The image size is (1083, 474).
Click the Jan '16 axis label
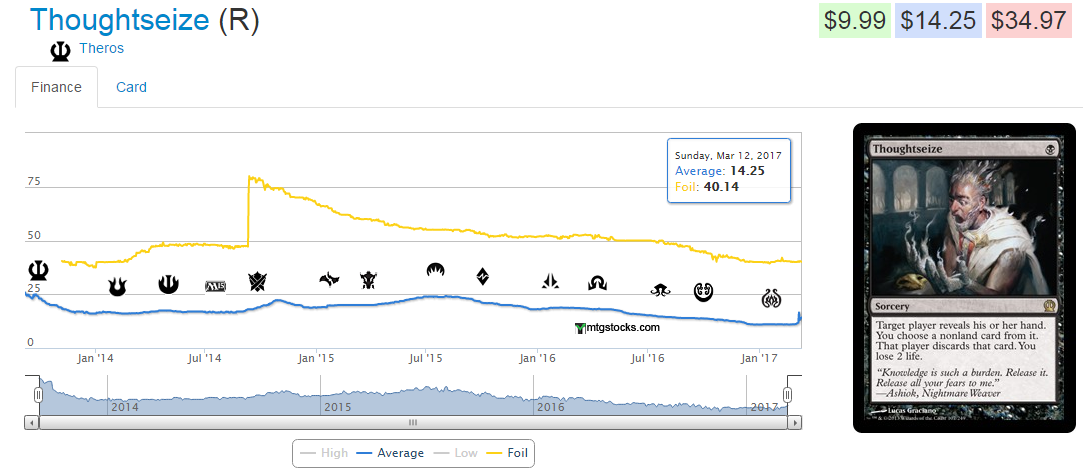pos(538,358)
